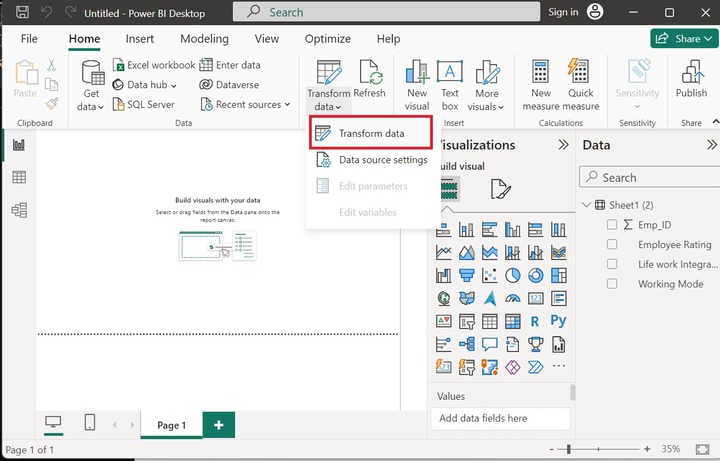The width and height of the screenshot is (720, 461).
Task: Open SQL Server data source
Action: pos(144,105)
